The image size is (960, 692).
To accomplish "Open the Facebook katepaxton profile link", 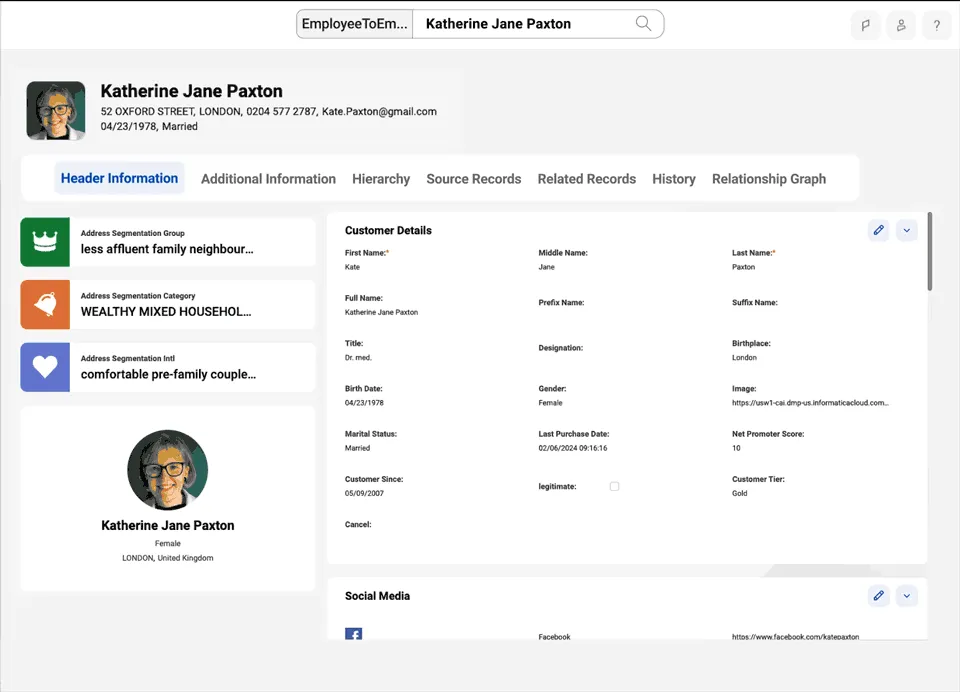I will (795, 636).
